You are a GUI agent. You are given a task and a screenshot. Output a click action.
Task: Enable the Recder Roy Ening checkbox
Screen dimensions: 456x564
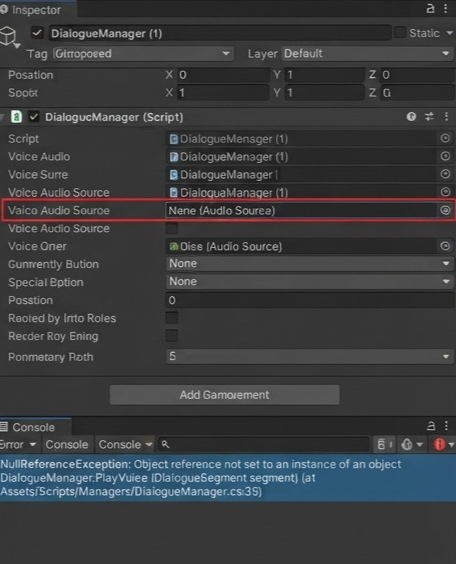[x=172, y=336]
